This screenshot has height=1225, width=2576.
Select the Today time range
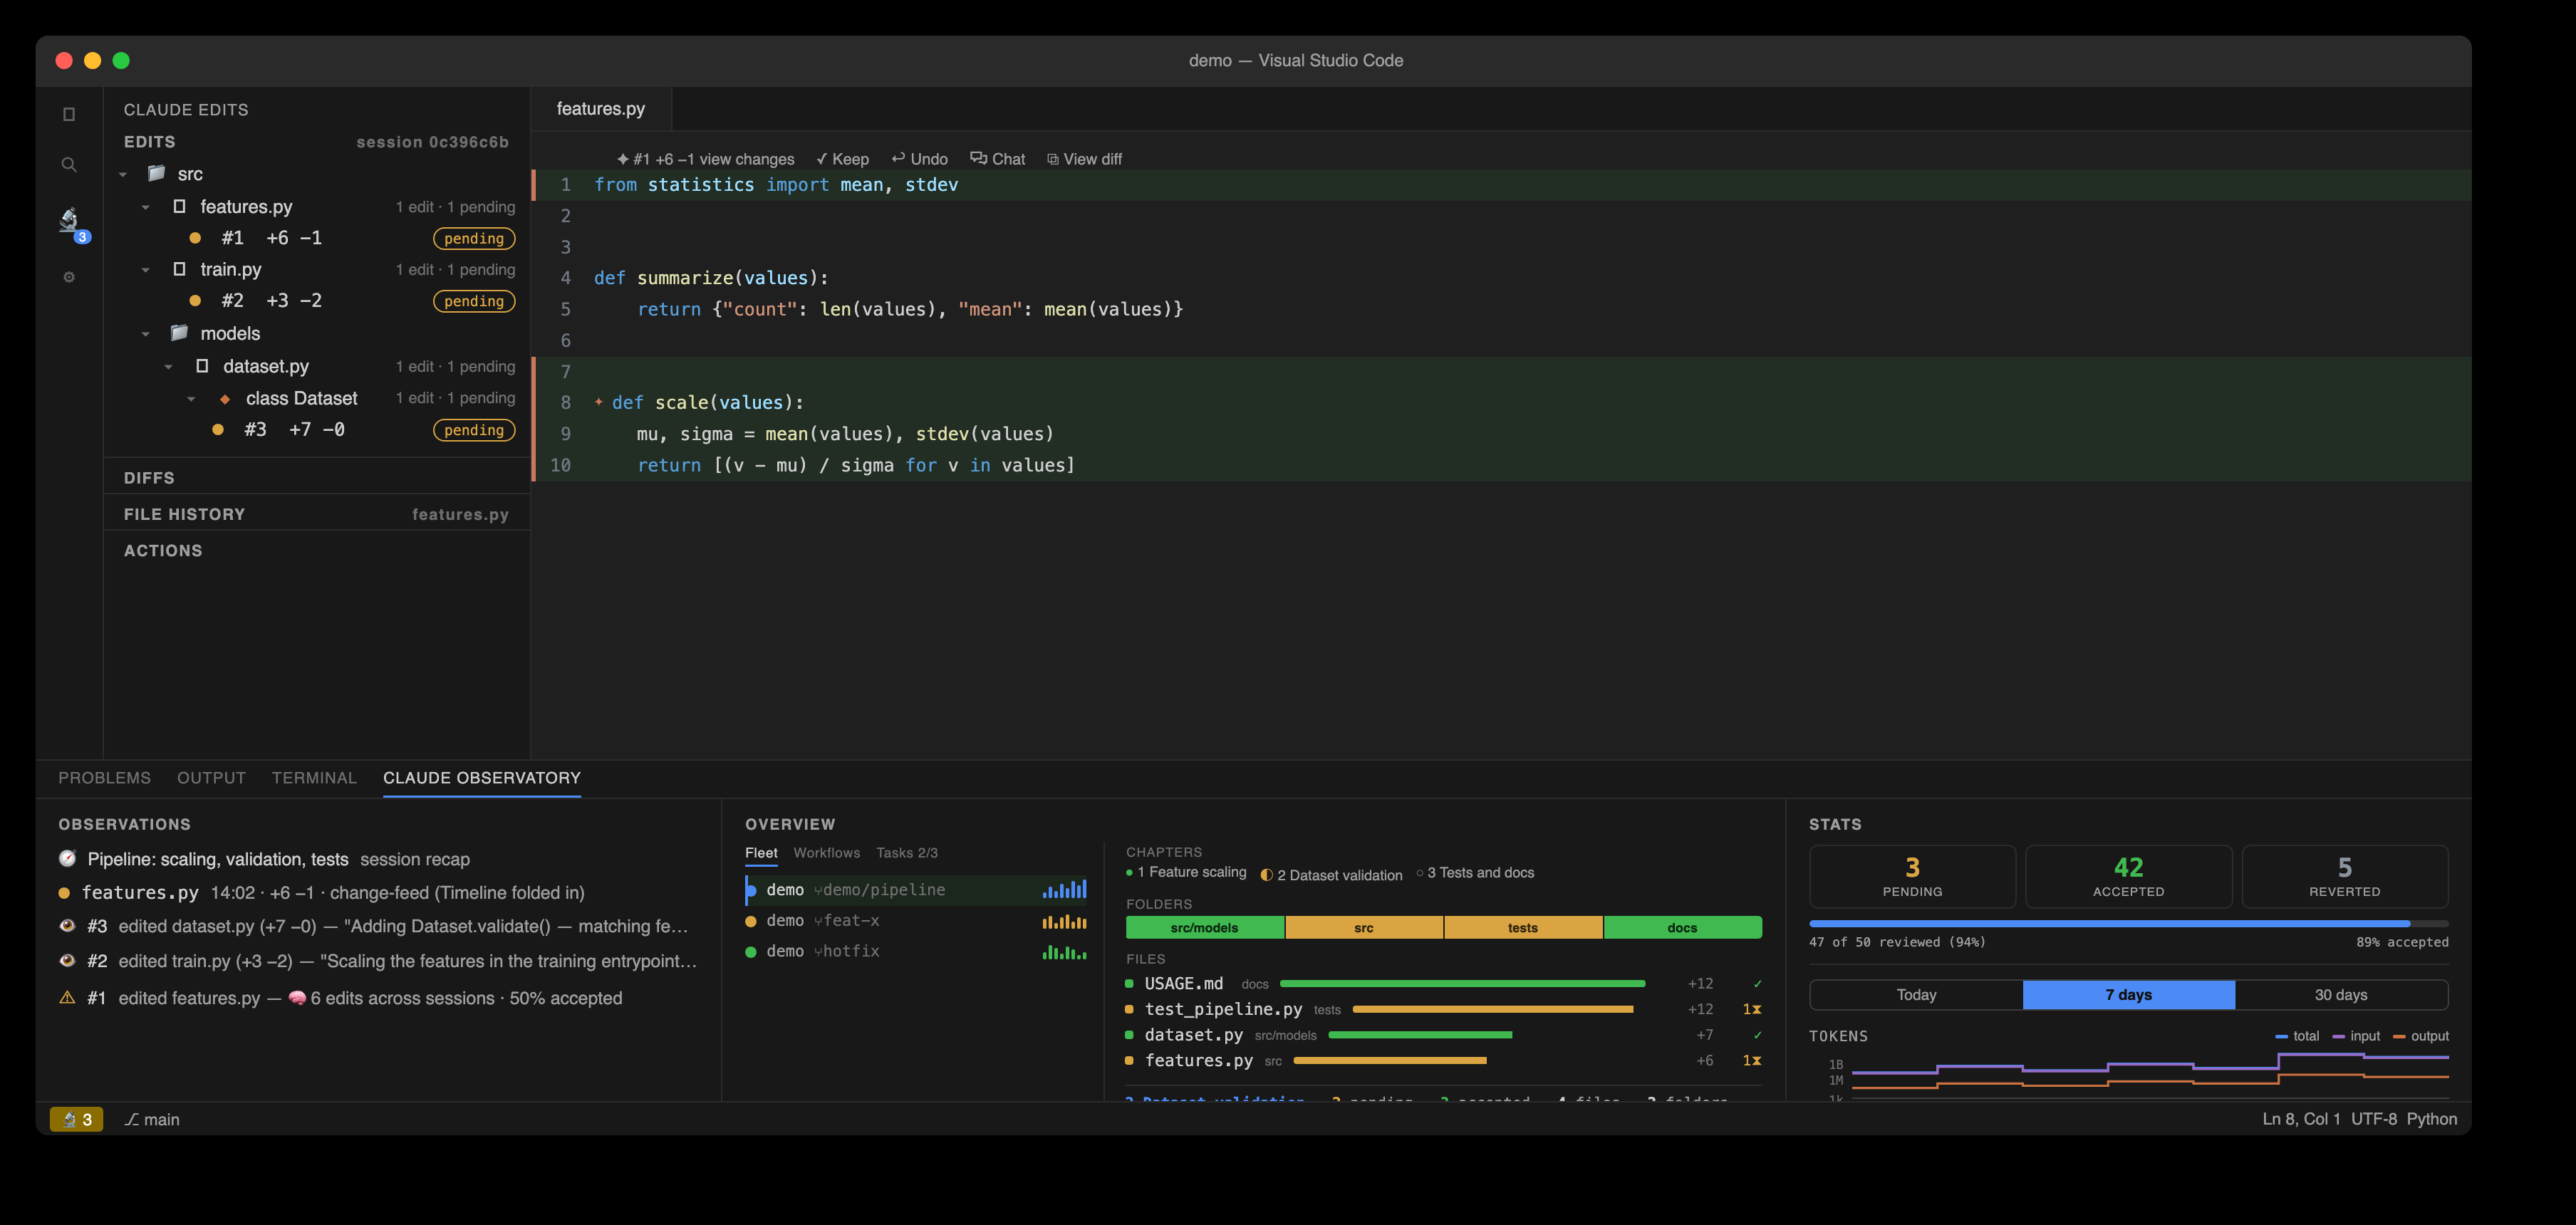[x=1916, y=994]
